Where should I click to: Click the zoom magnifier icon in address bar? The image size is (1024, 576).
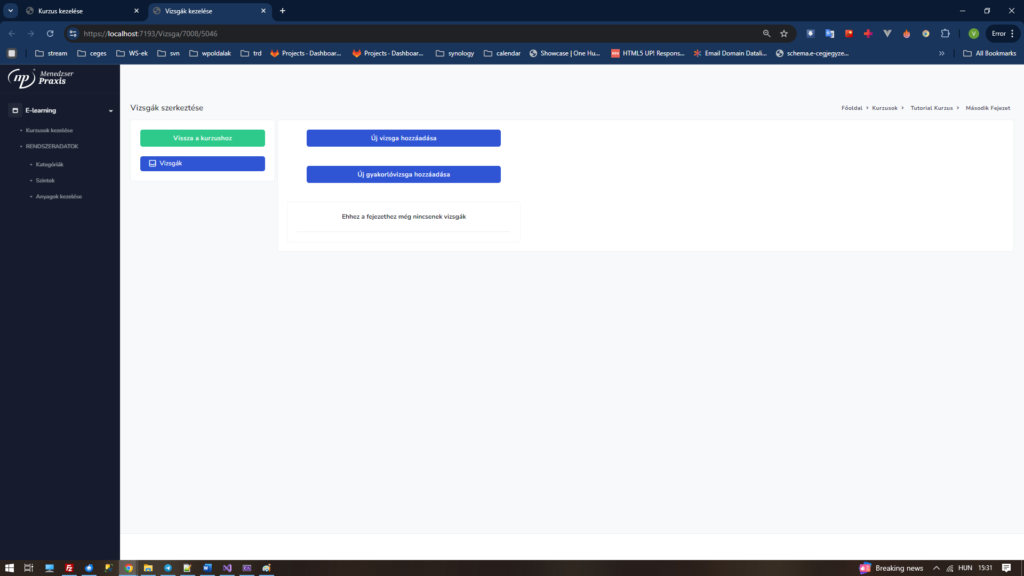[766, 33]
